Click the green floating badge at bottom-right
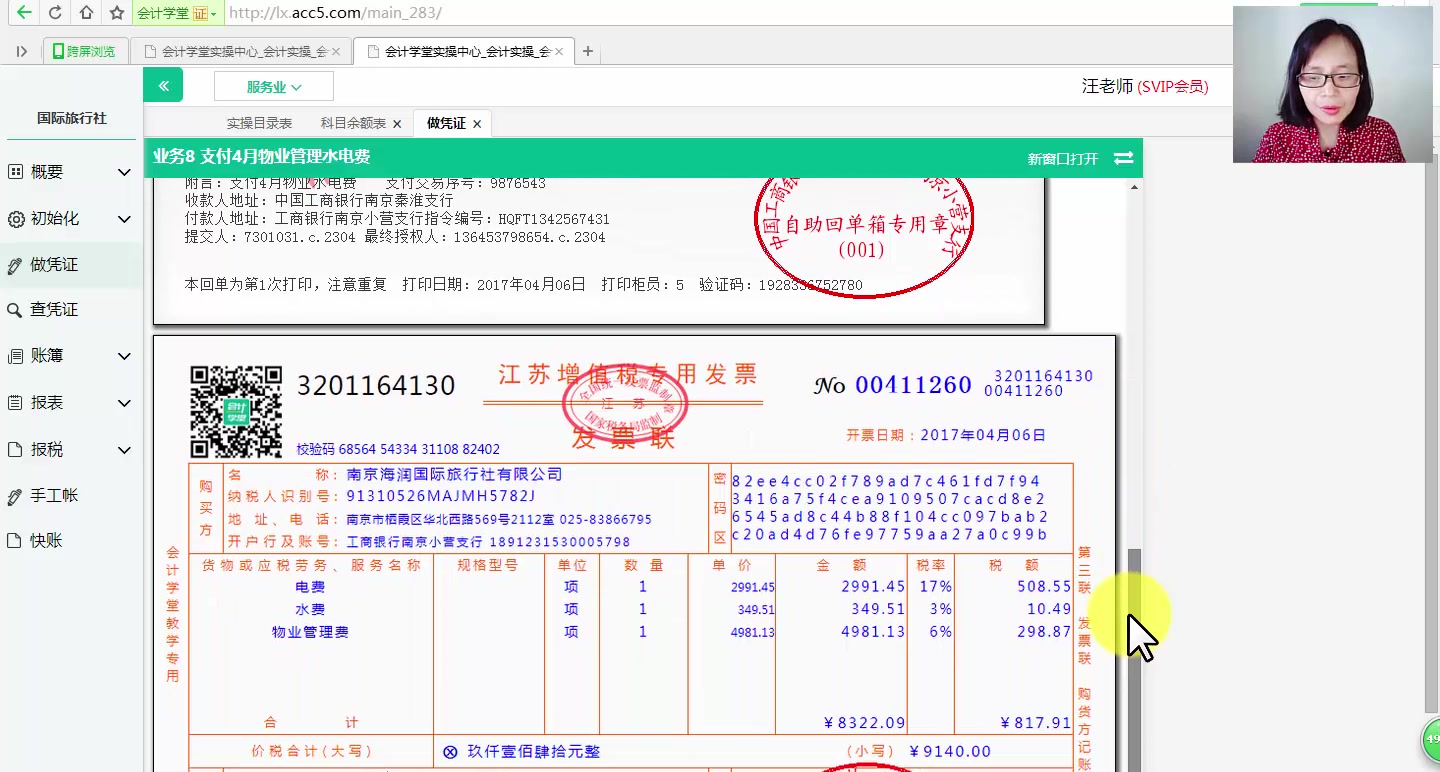 coord(1432,742)
